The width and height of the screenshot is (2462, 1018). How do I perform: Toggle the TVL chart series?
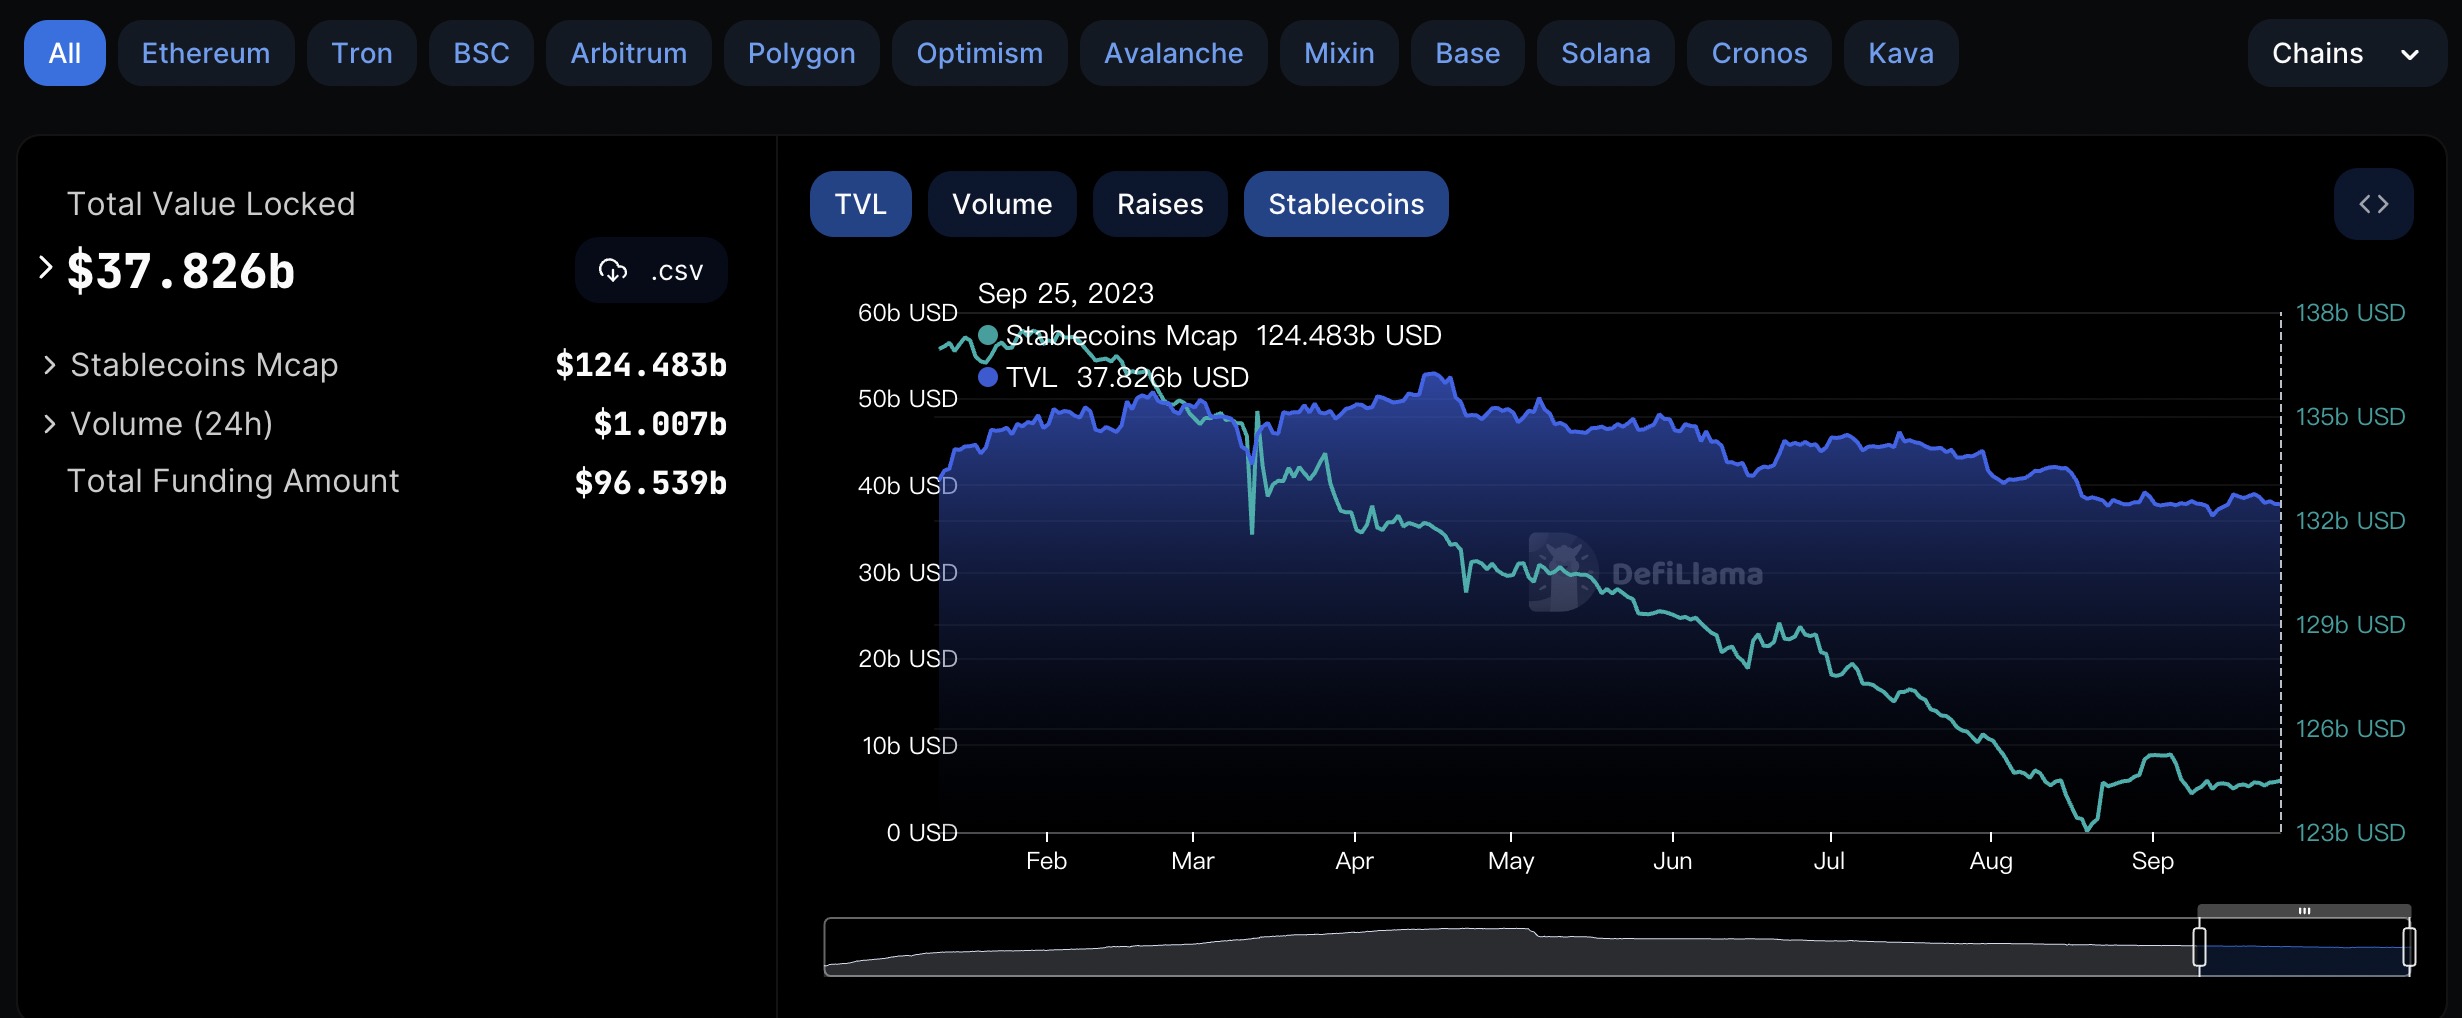pos(860,204)
